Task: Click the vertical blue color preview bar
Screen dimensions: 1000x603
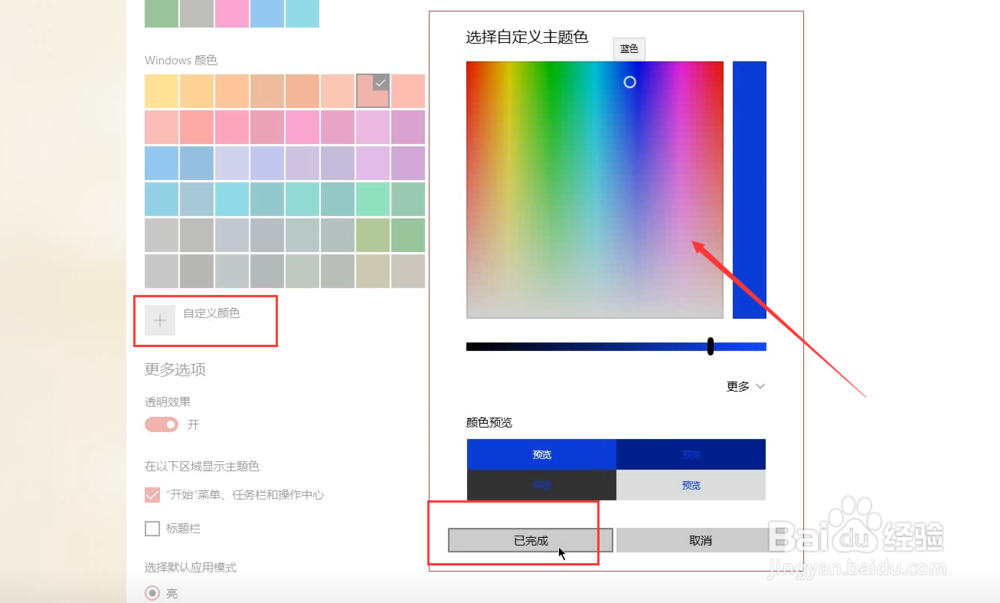Action: point(749,190)
